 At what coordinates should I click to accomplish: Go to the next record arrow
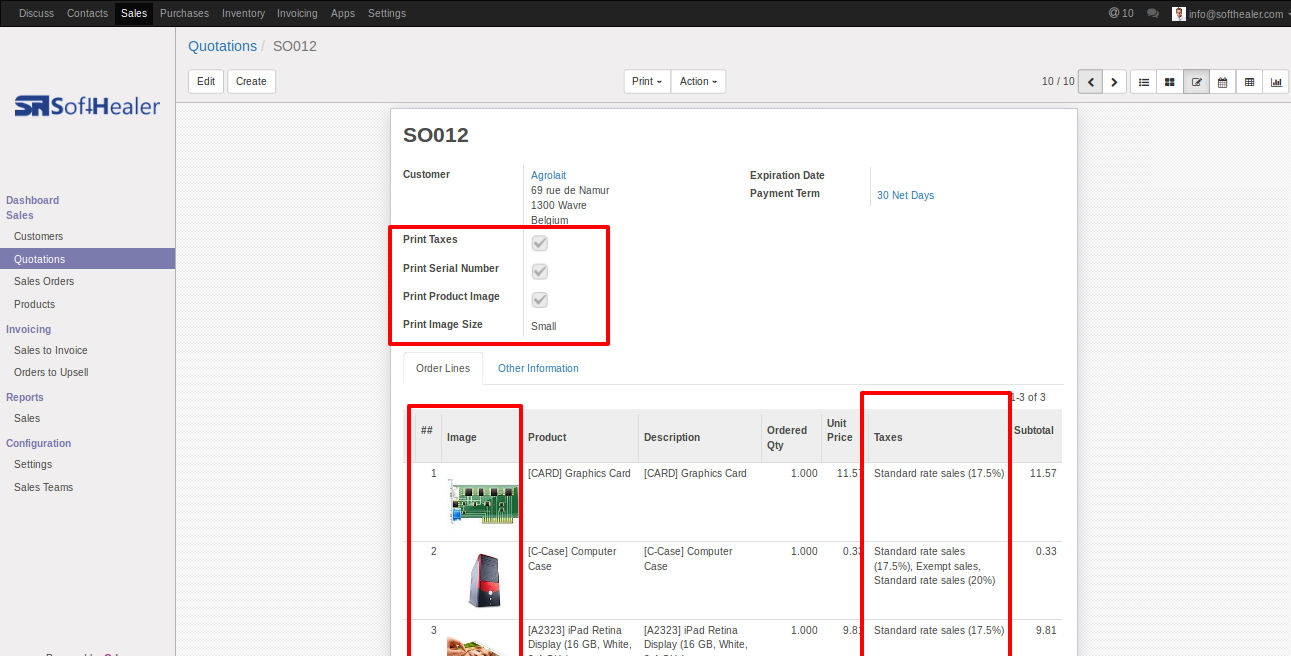1114,82
